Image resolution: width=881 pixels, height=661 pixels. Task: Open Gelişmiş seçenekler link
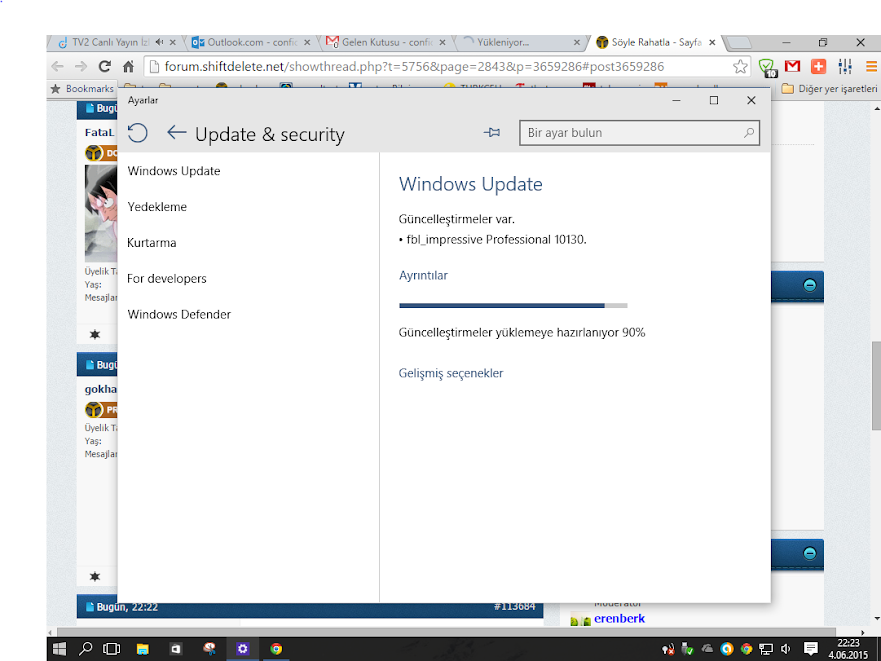[451, 373]
